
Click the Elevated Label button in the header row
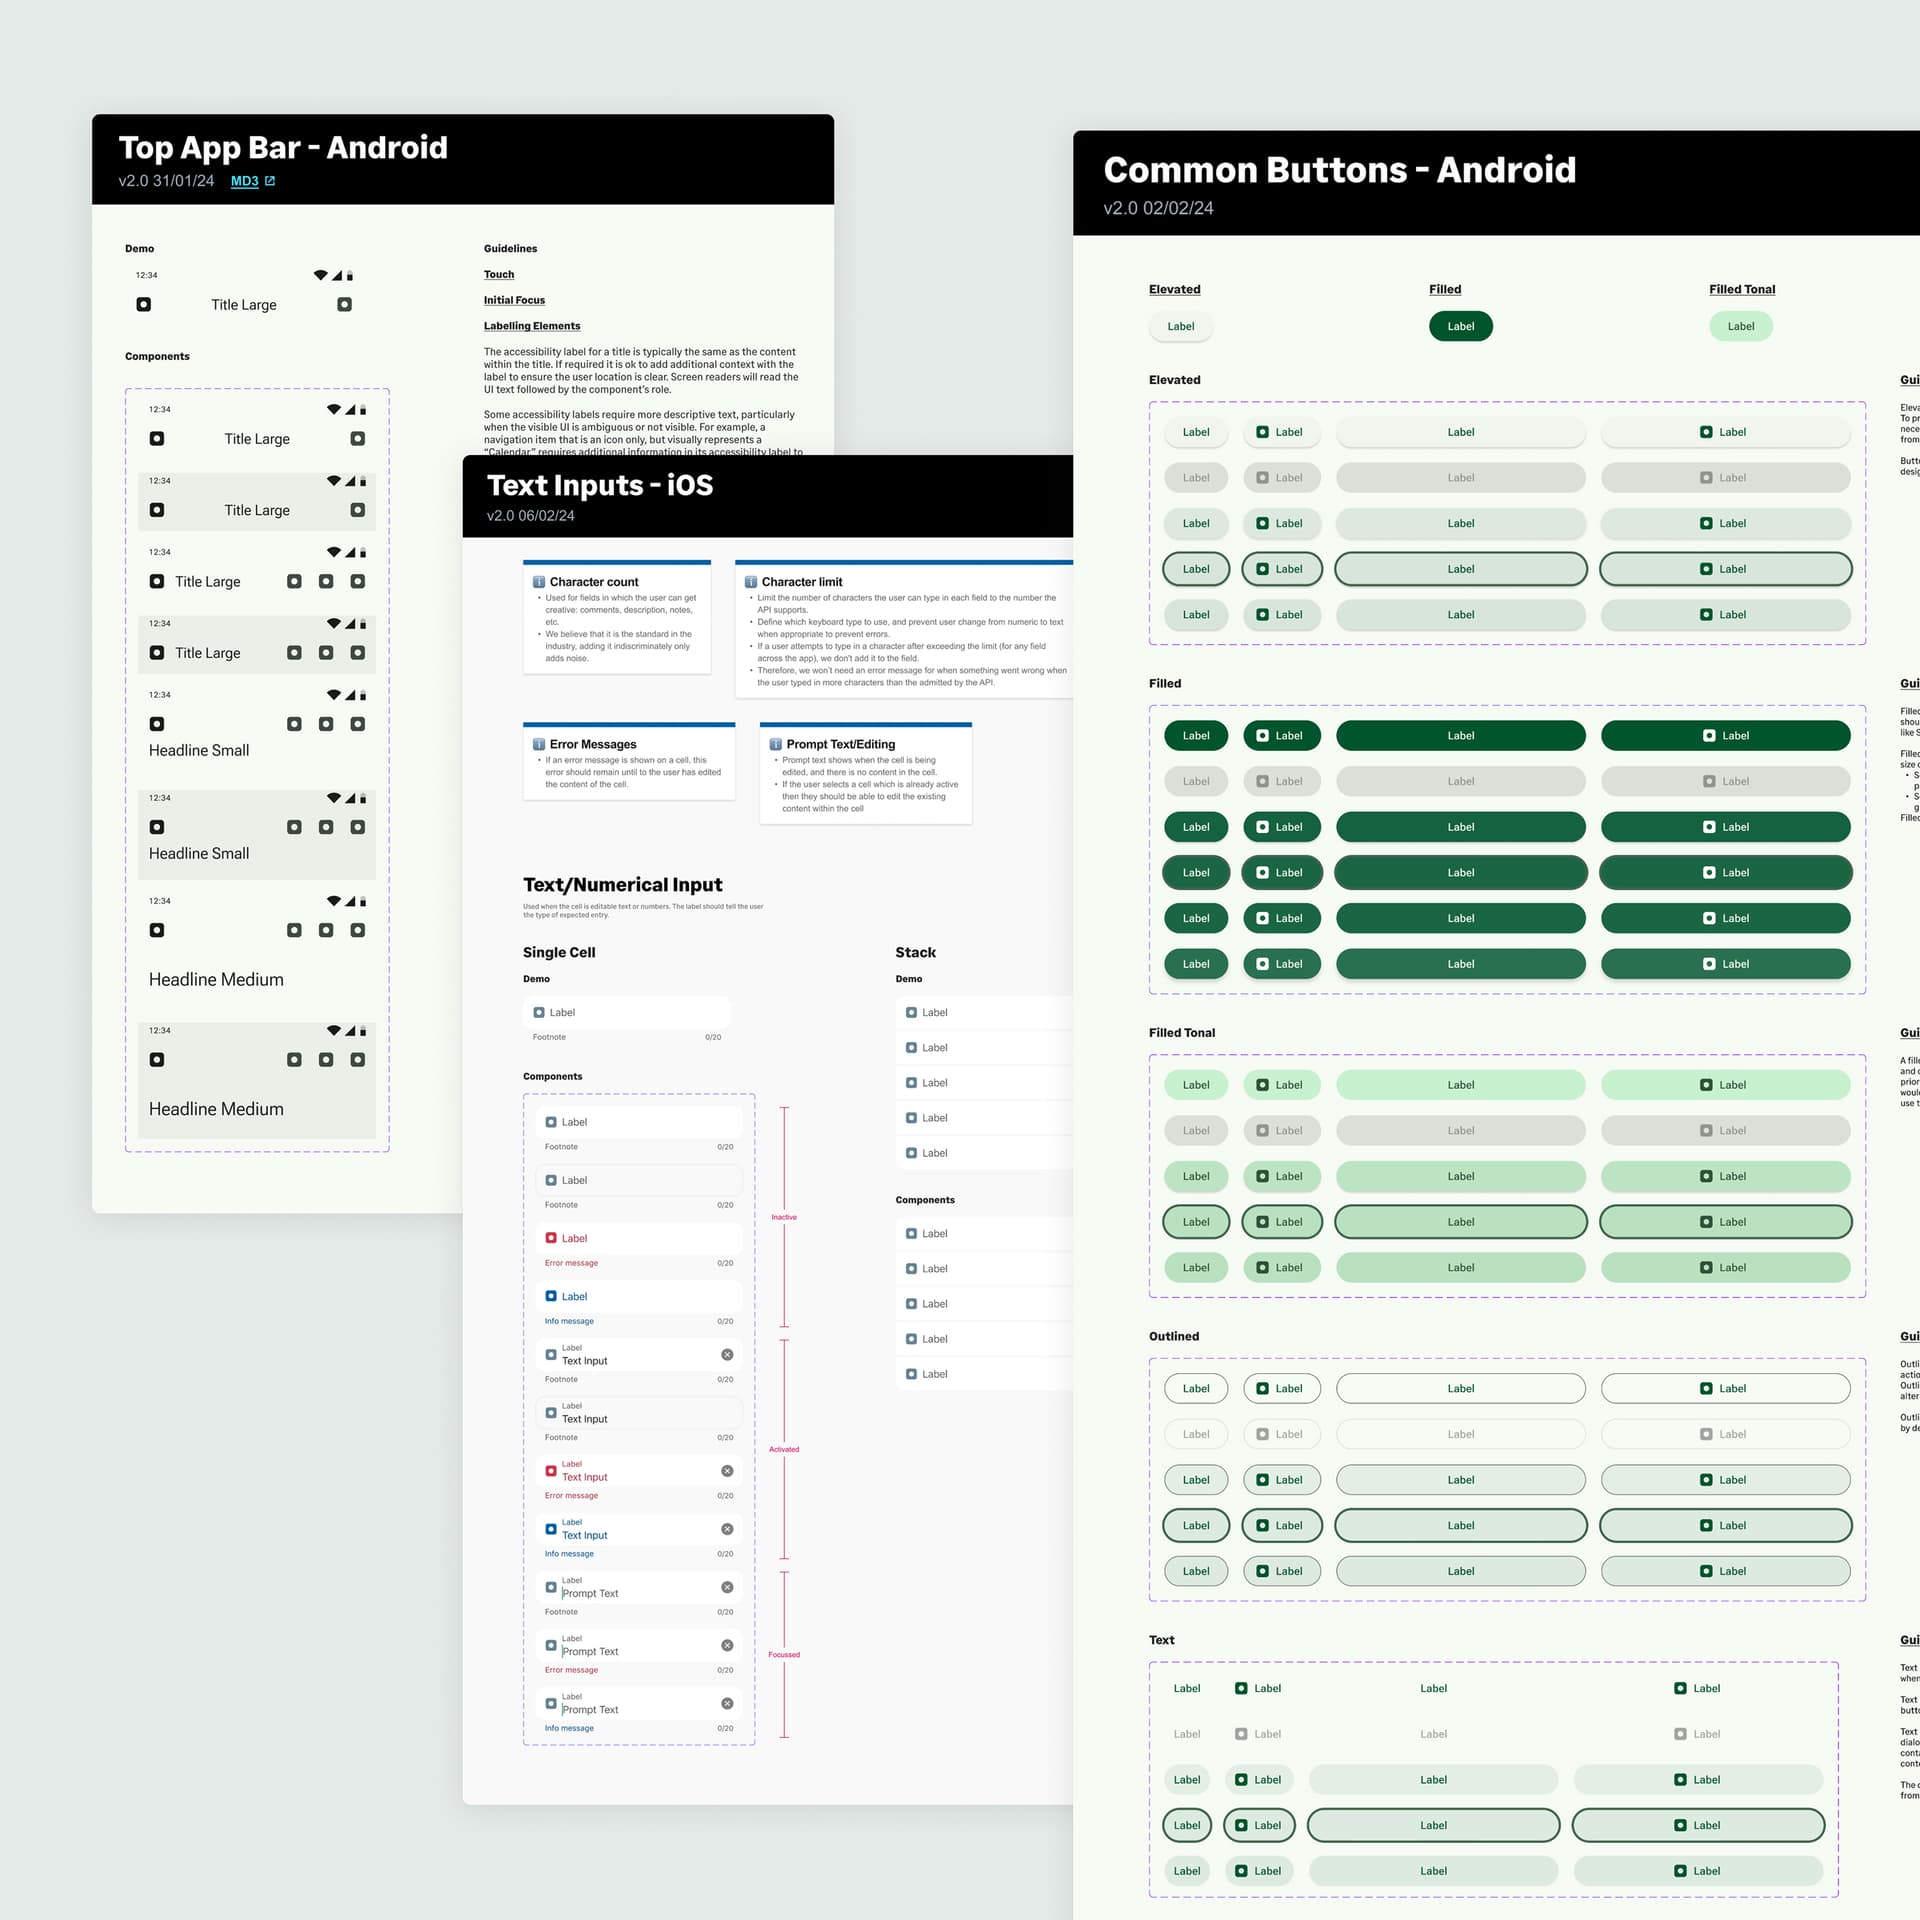1180,326
